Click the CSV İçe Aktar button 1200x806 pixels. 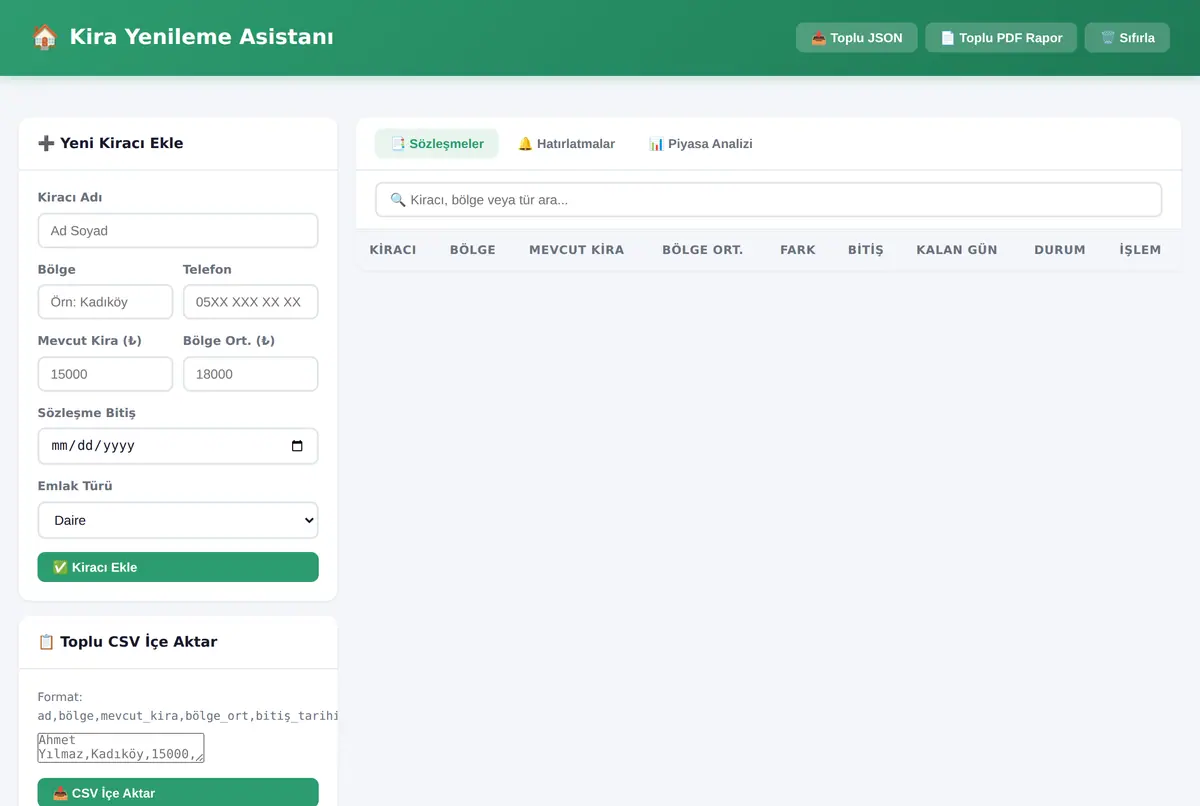coord(178,792)
